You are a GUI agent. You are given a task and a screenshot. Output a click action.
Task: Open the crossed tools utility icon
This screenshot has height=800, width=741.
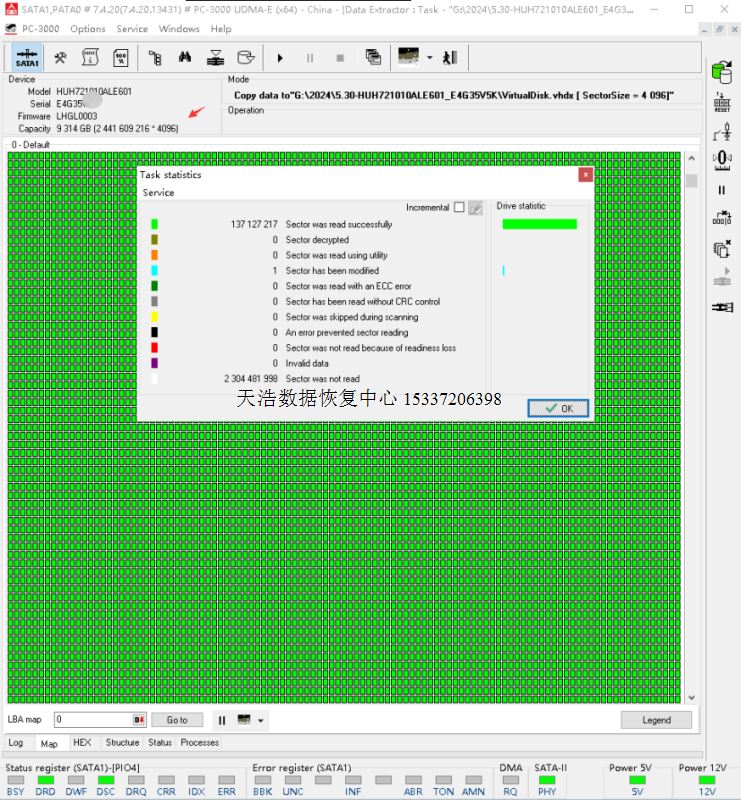[x=60, y=58]
